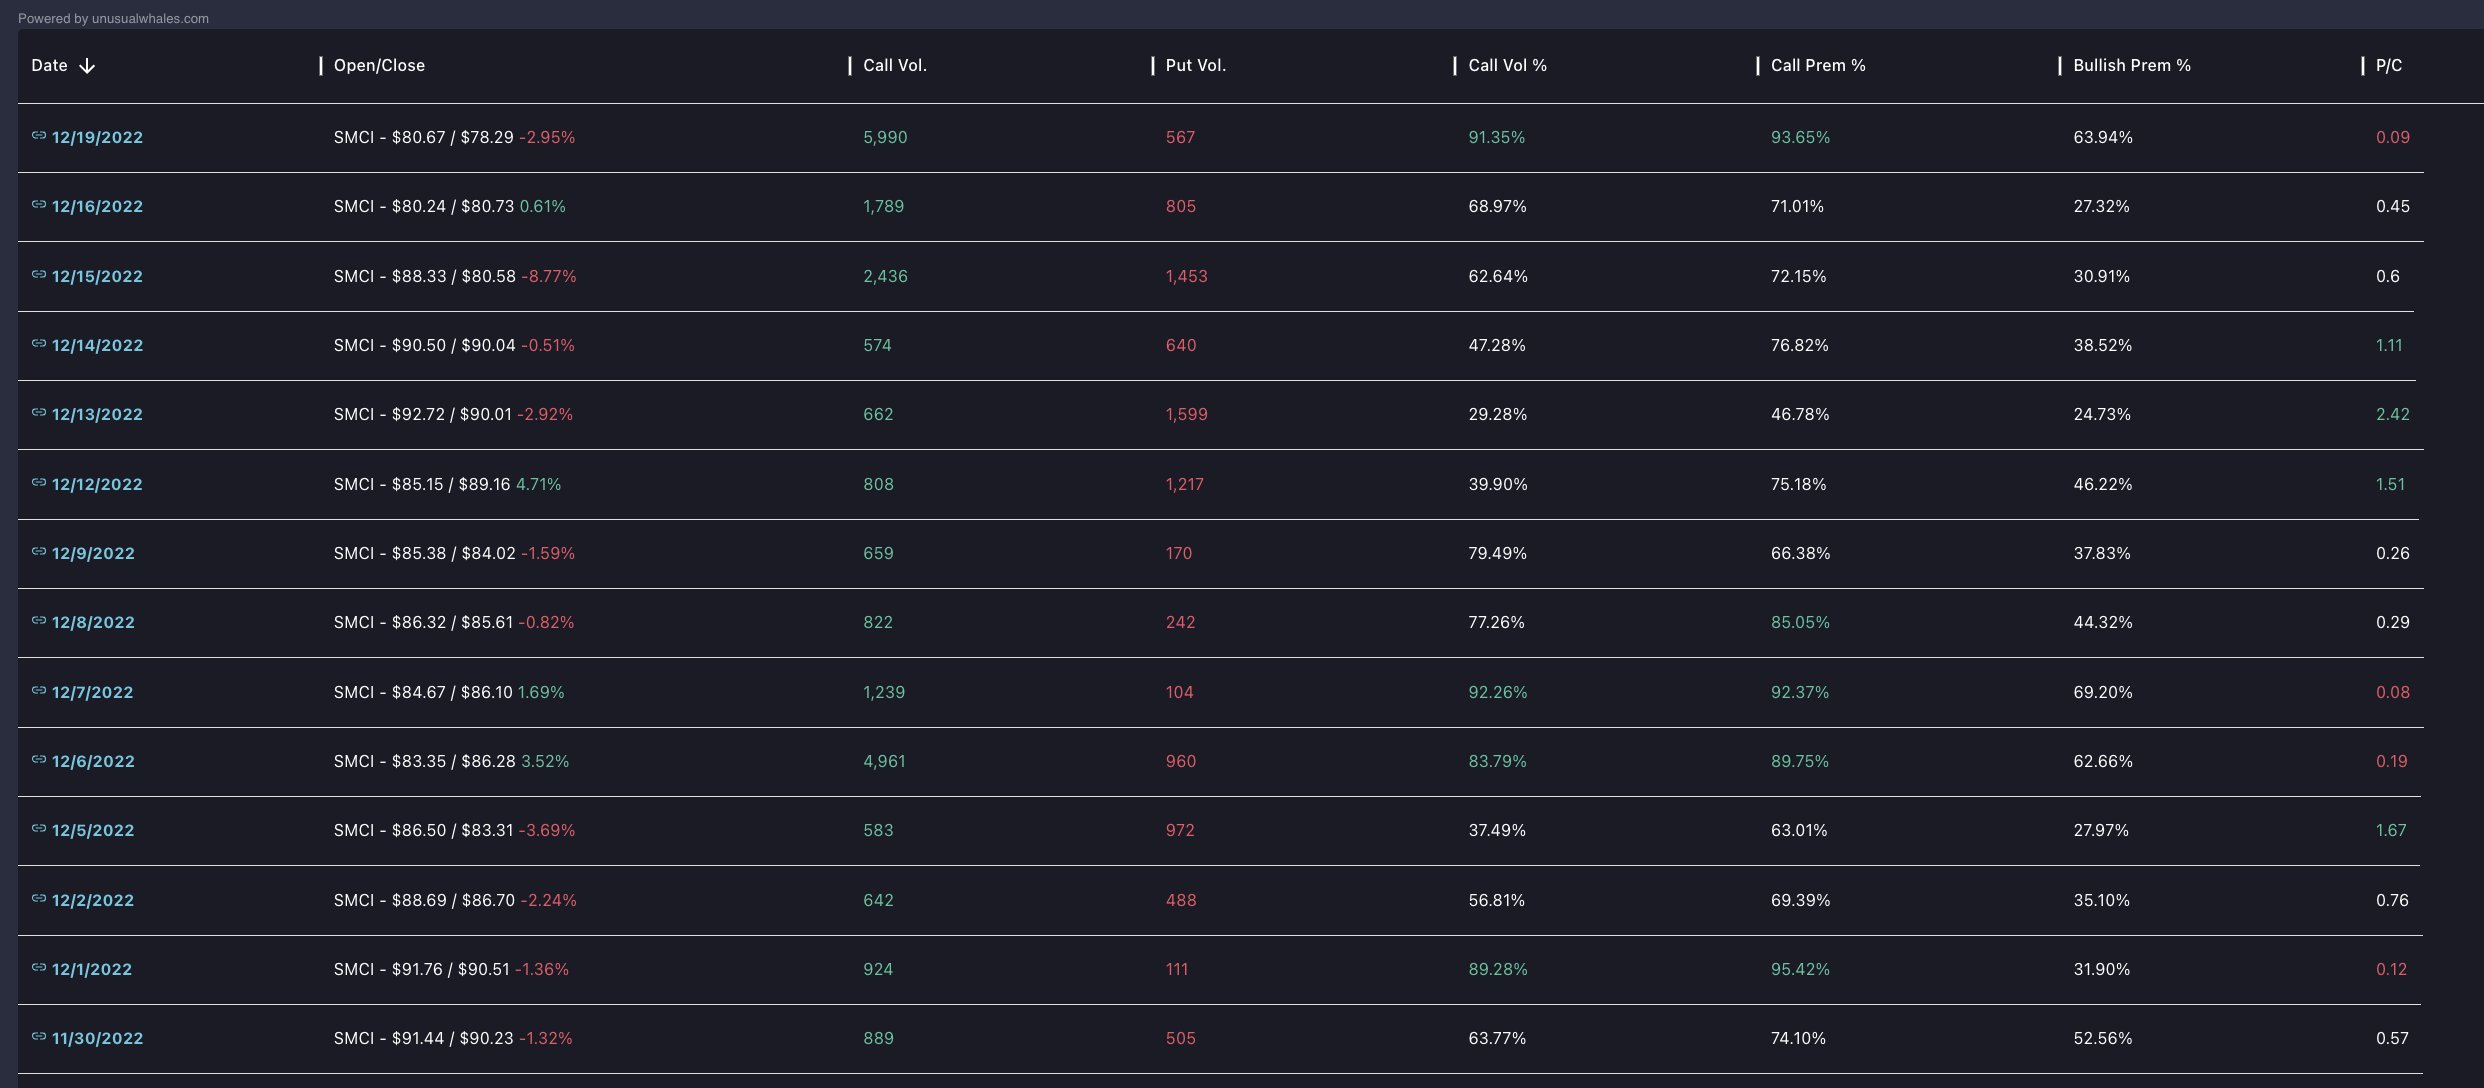This screenshot has width=2484, height=1088.
Task: Open the 12/5/2022 date link
Action: [x=93, y=830]
